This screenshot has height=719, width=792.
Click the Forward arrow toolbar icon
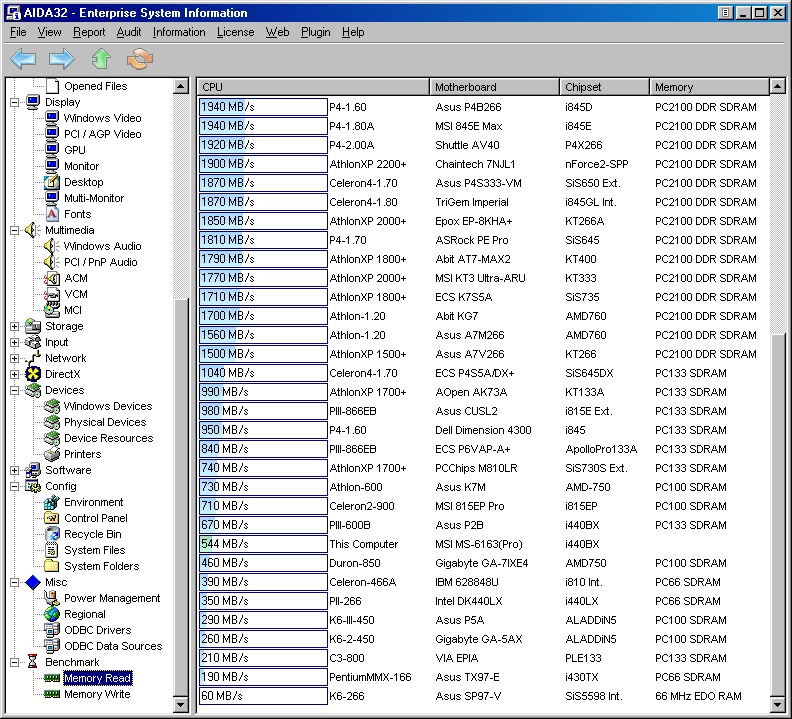tap(62, 59)
